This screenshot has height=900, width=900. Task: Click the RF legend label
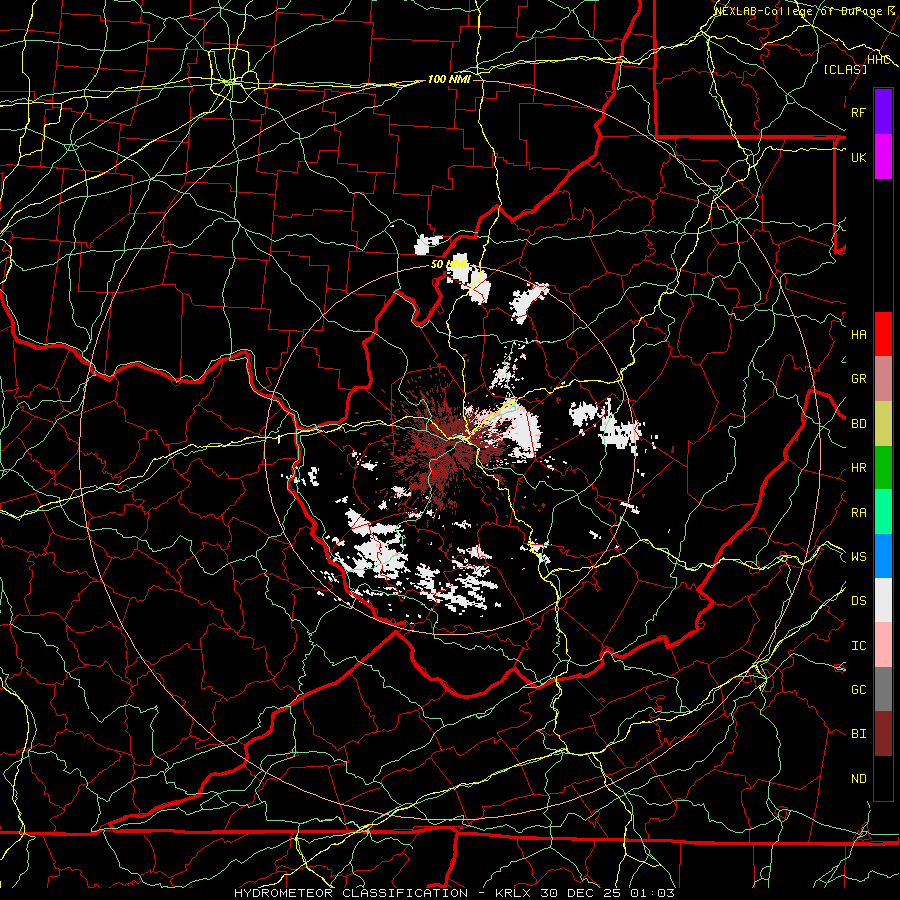pos(858,112)
